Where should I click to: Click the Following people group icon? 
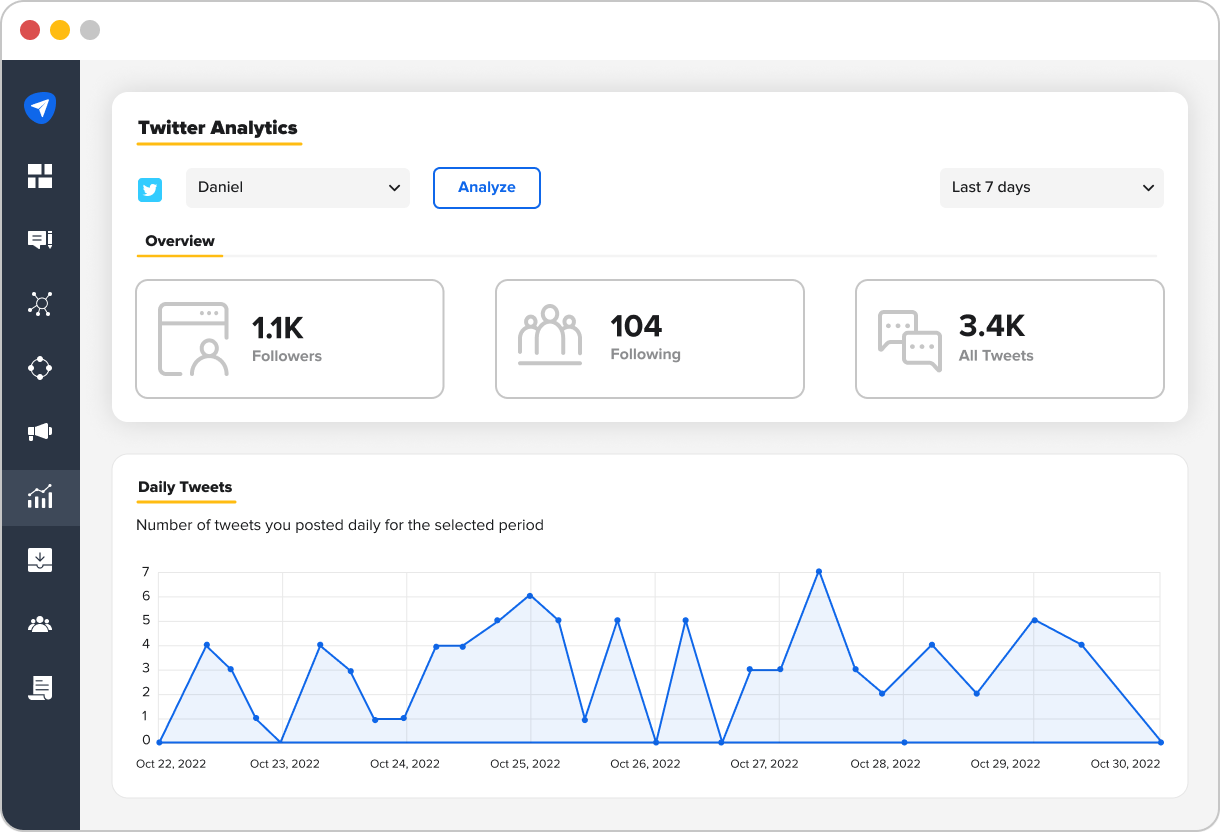click(550, 335)
